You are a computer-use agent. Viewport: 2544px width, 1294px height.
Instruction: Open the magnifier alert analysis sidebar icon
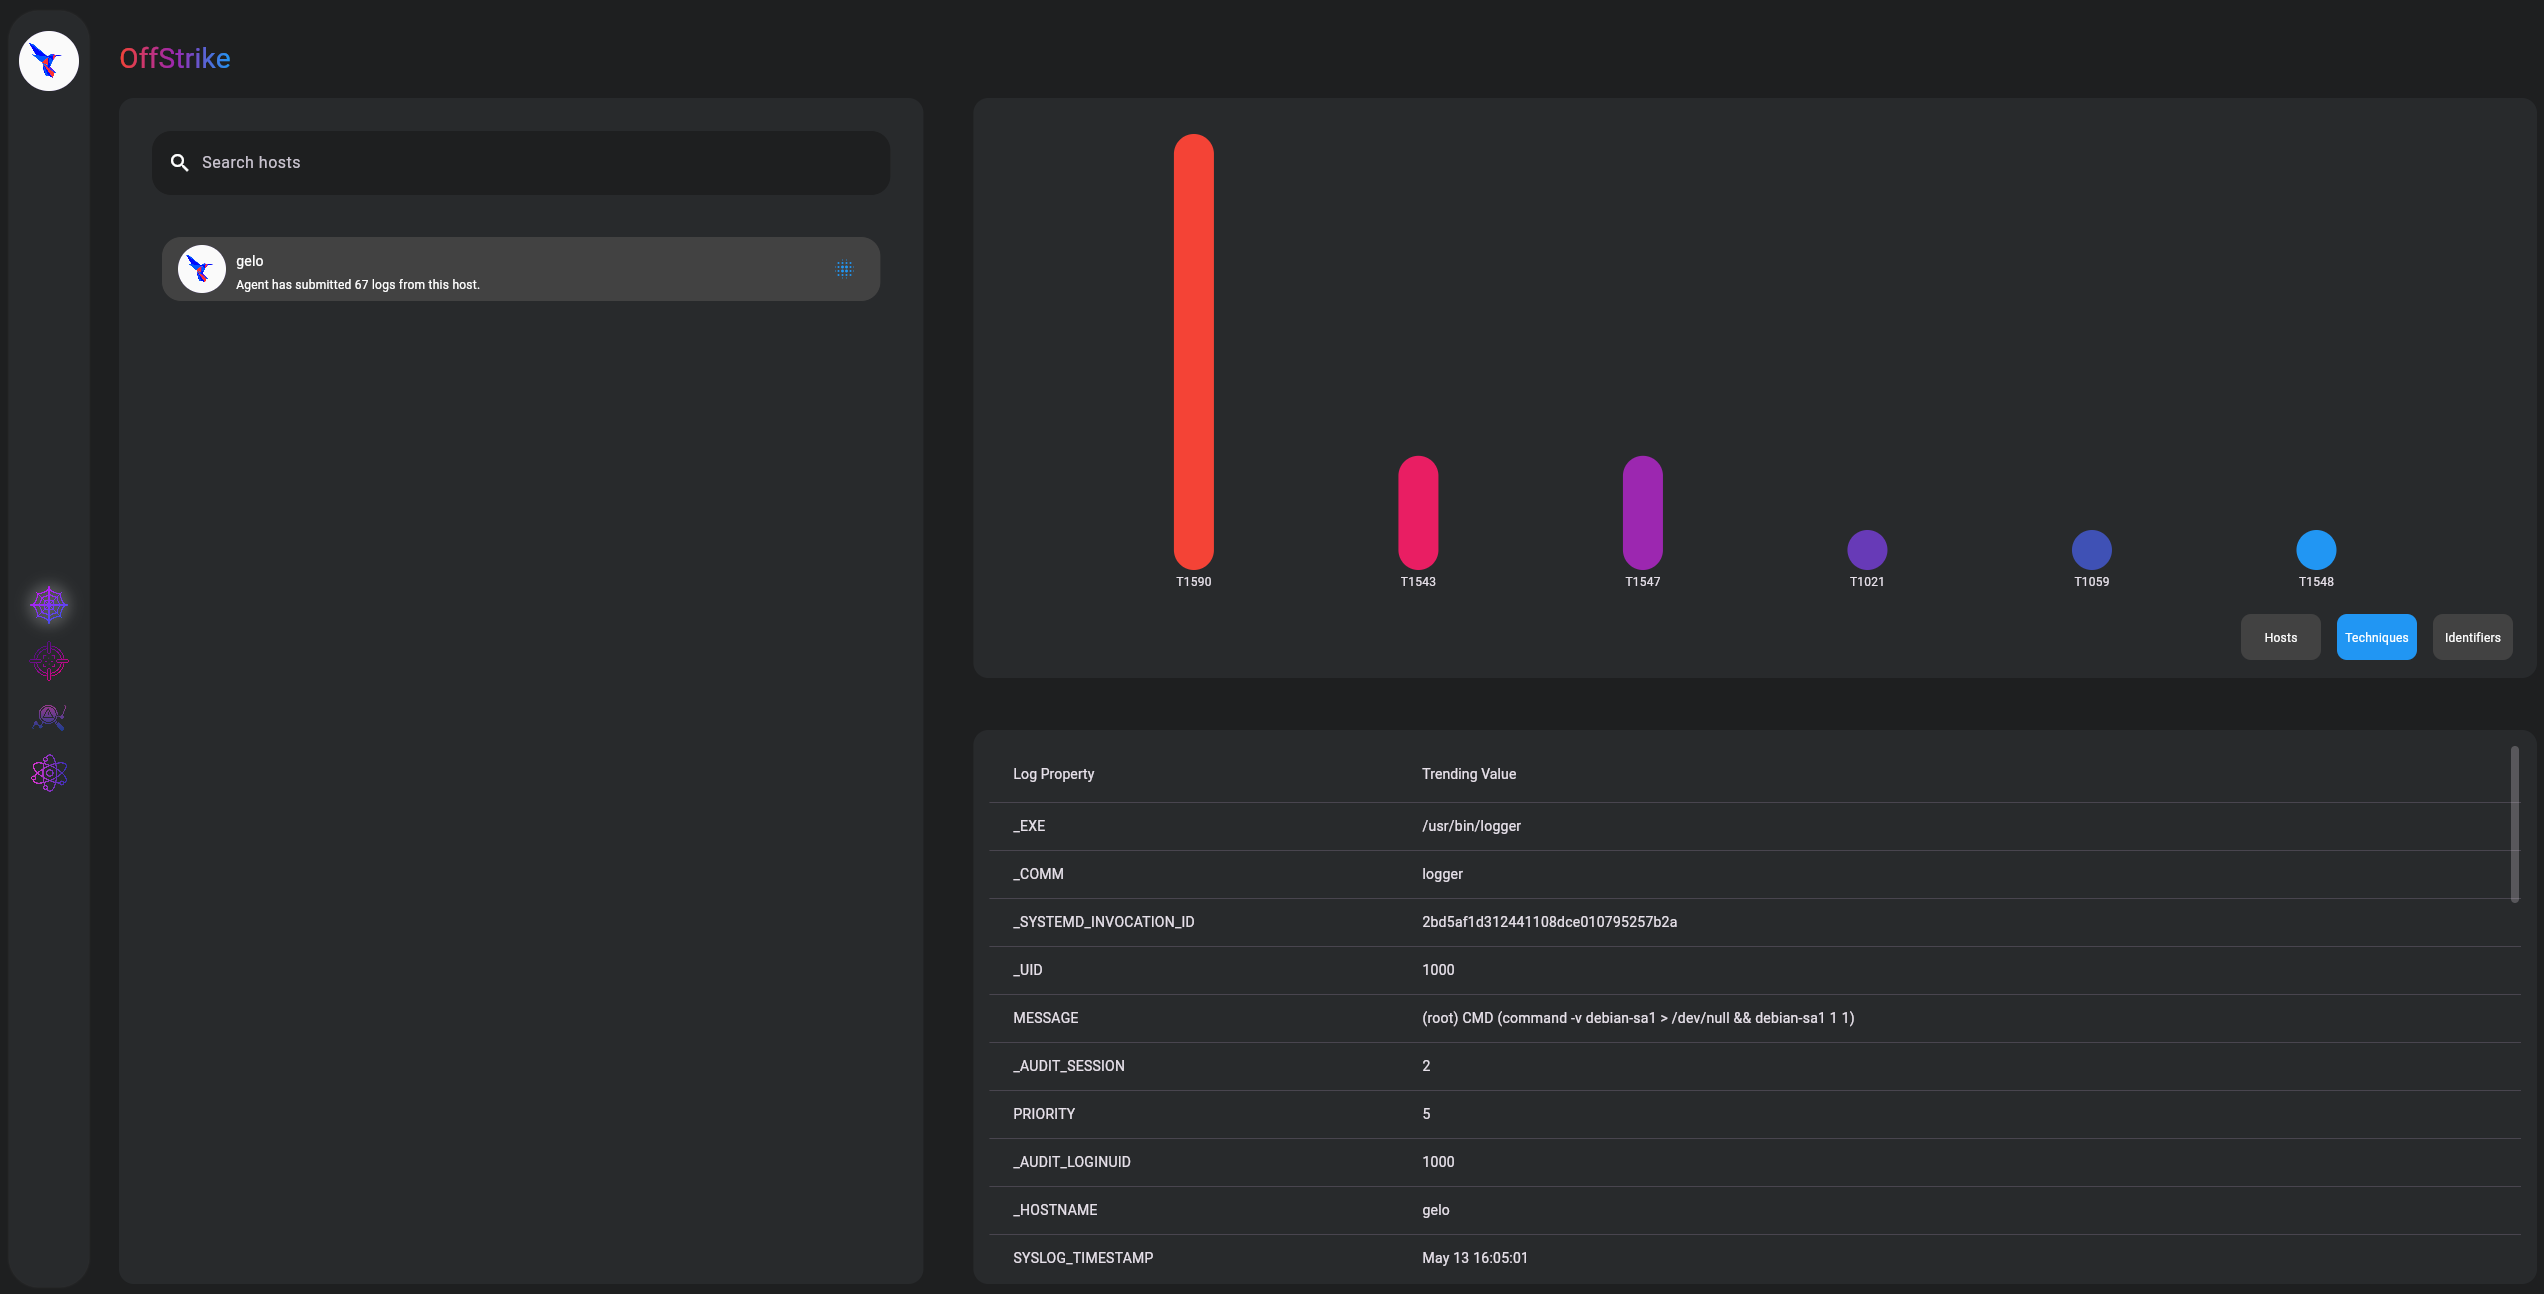click(x=49, y=717)
